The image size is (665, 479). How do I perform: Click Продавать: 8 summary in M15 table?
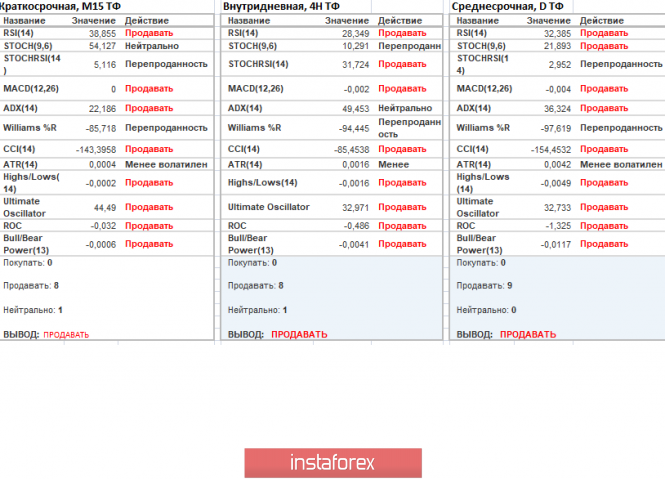point(31,286)
